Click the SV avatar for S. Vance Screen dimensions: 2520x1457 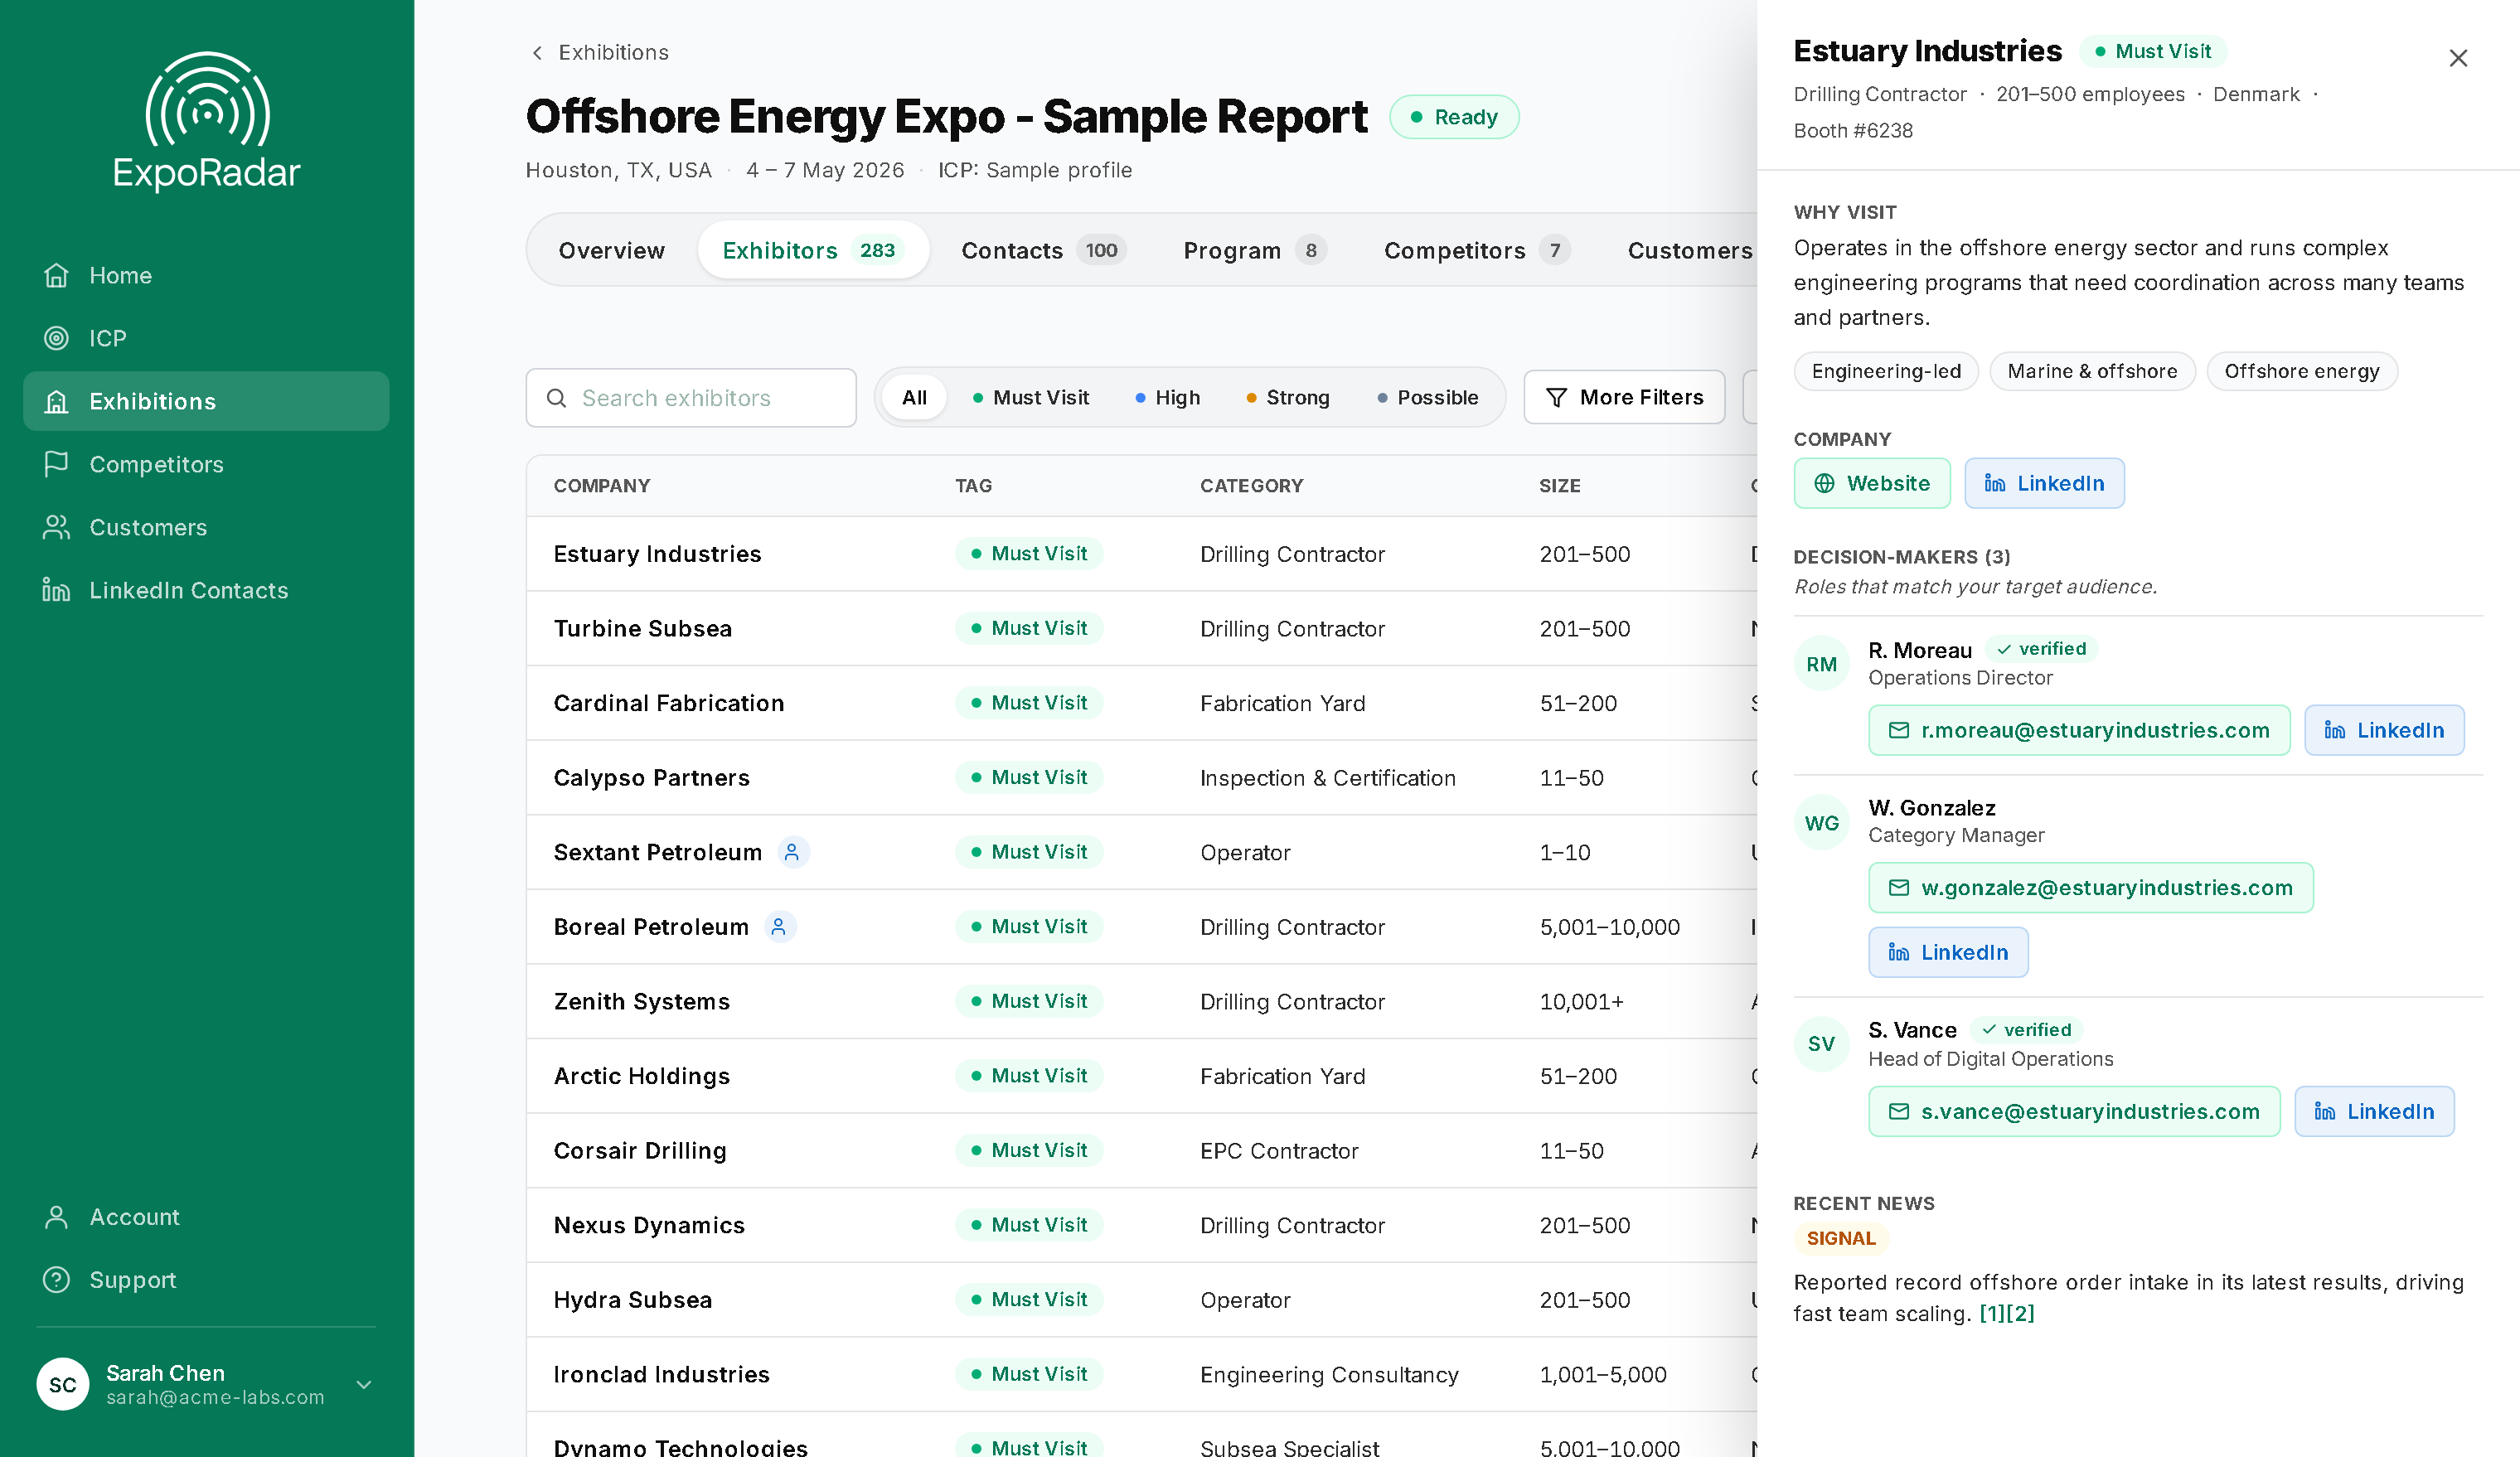point(1821,1044)
